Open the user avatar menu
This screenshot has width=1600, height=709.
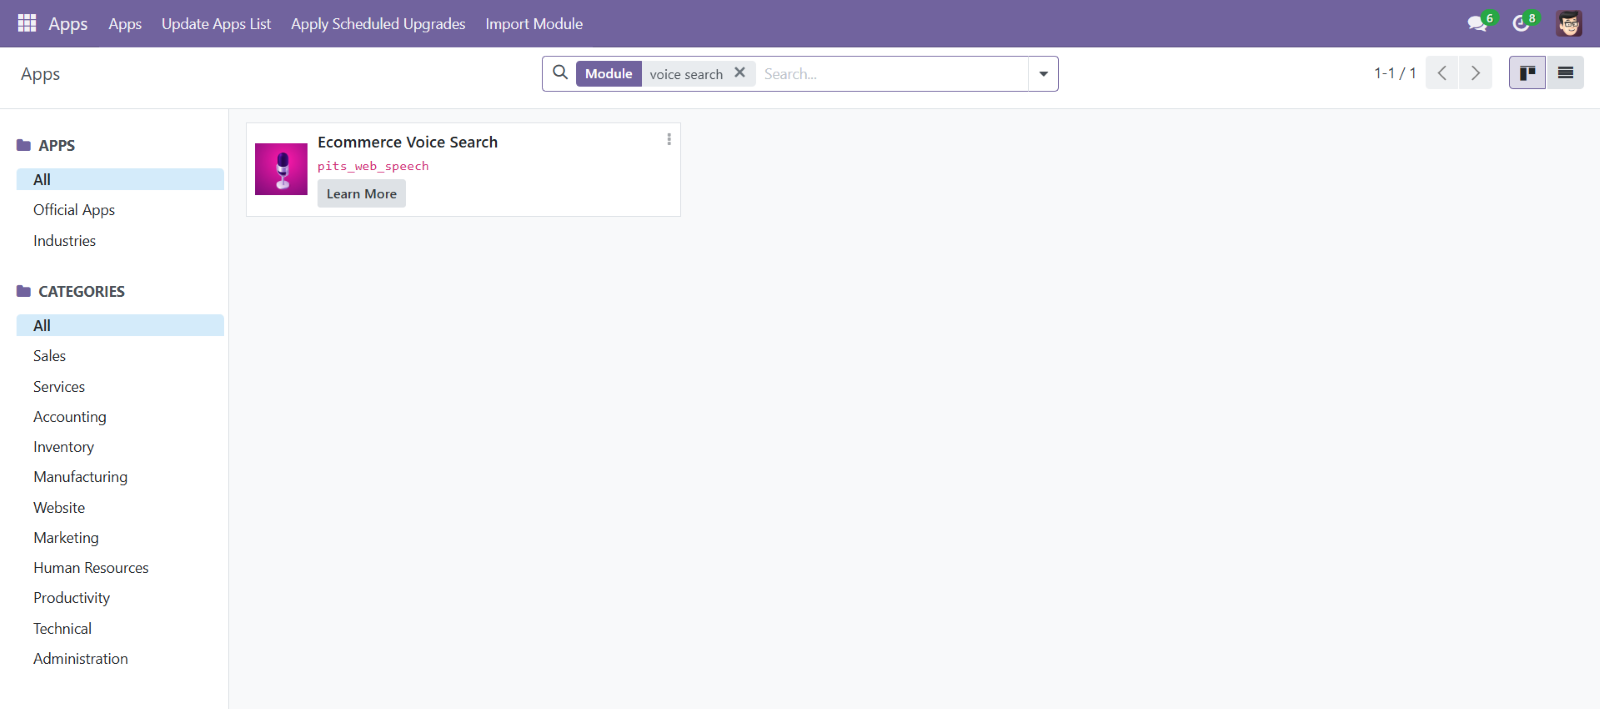coord(1568,23)
